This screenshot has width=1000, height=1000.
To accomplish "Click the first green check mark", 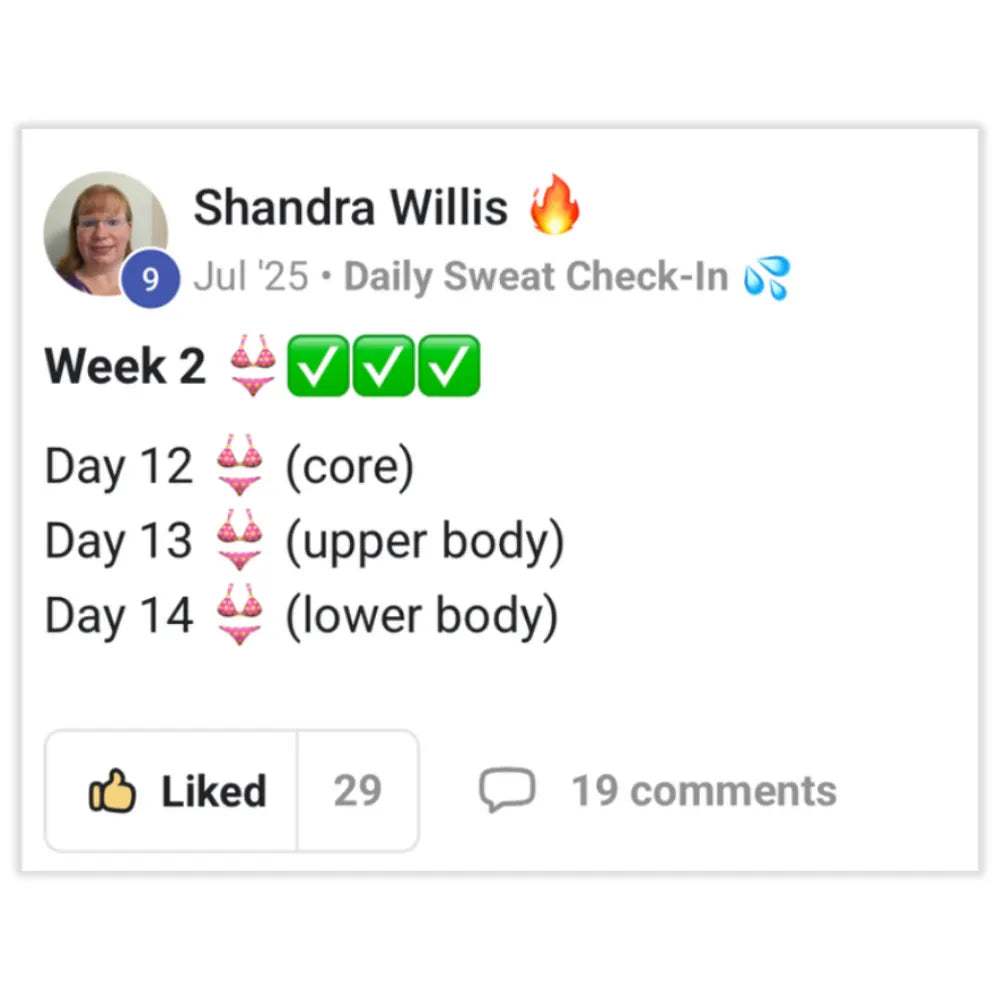I will [318, 366].
